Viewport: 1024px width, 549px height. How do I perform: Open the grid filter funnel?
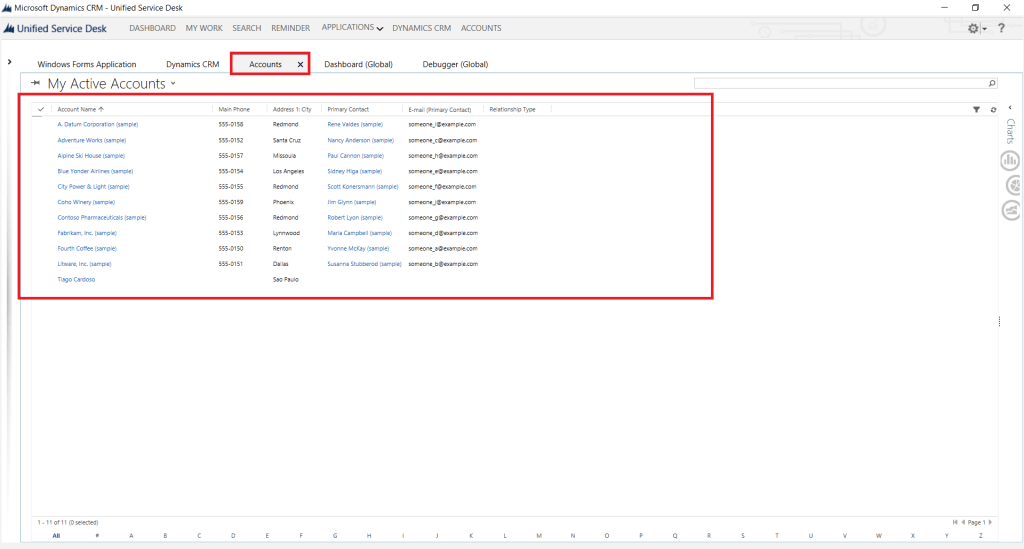pos(976,110)
